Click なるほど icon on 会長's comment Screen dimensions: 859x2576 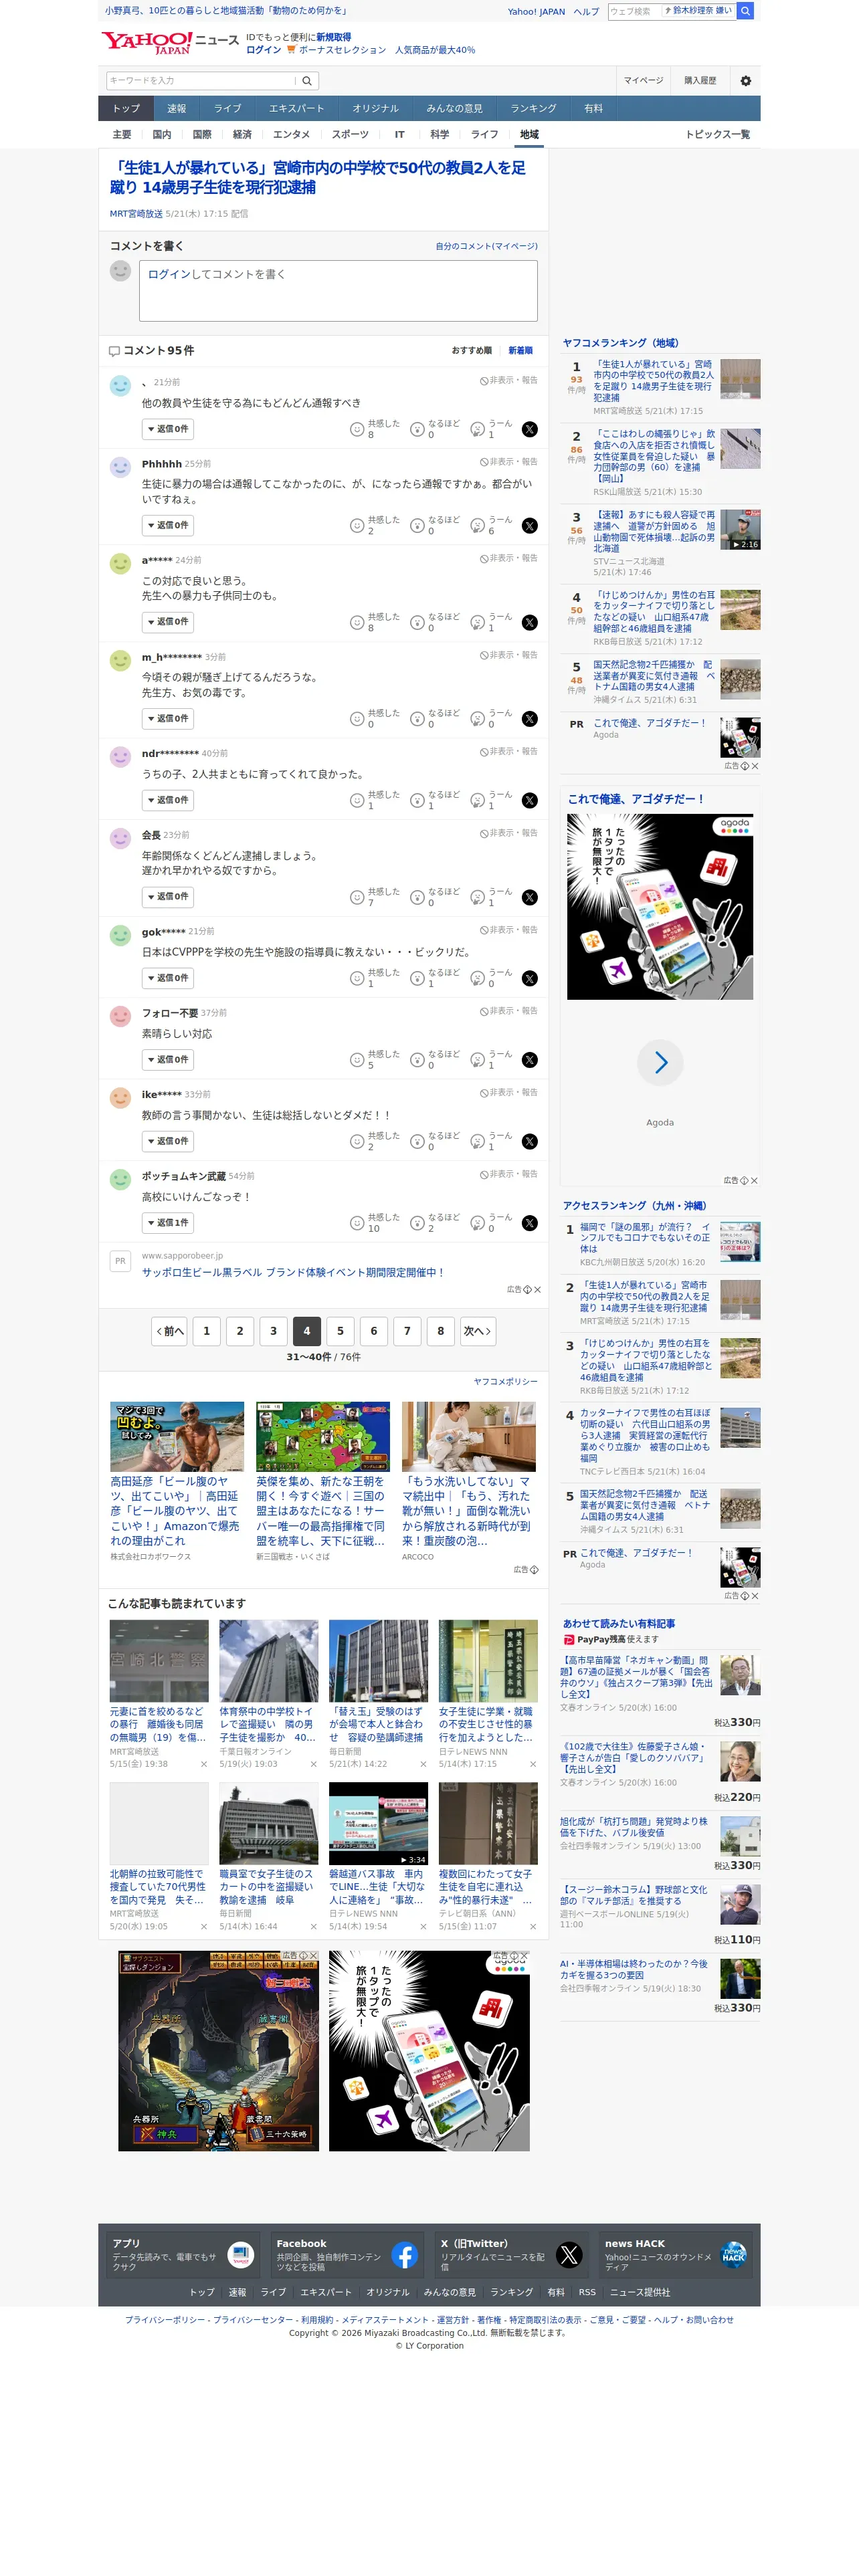coord(417,898)
